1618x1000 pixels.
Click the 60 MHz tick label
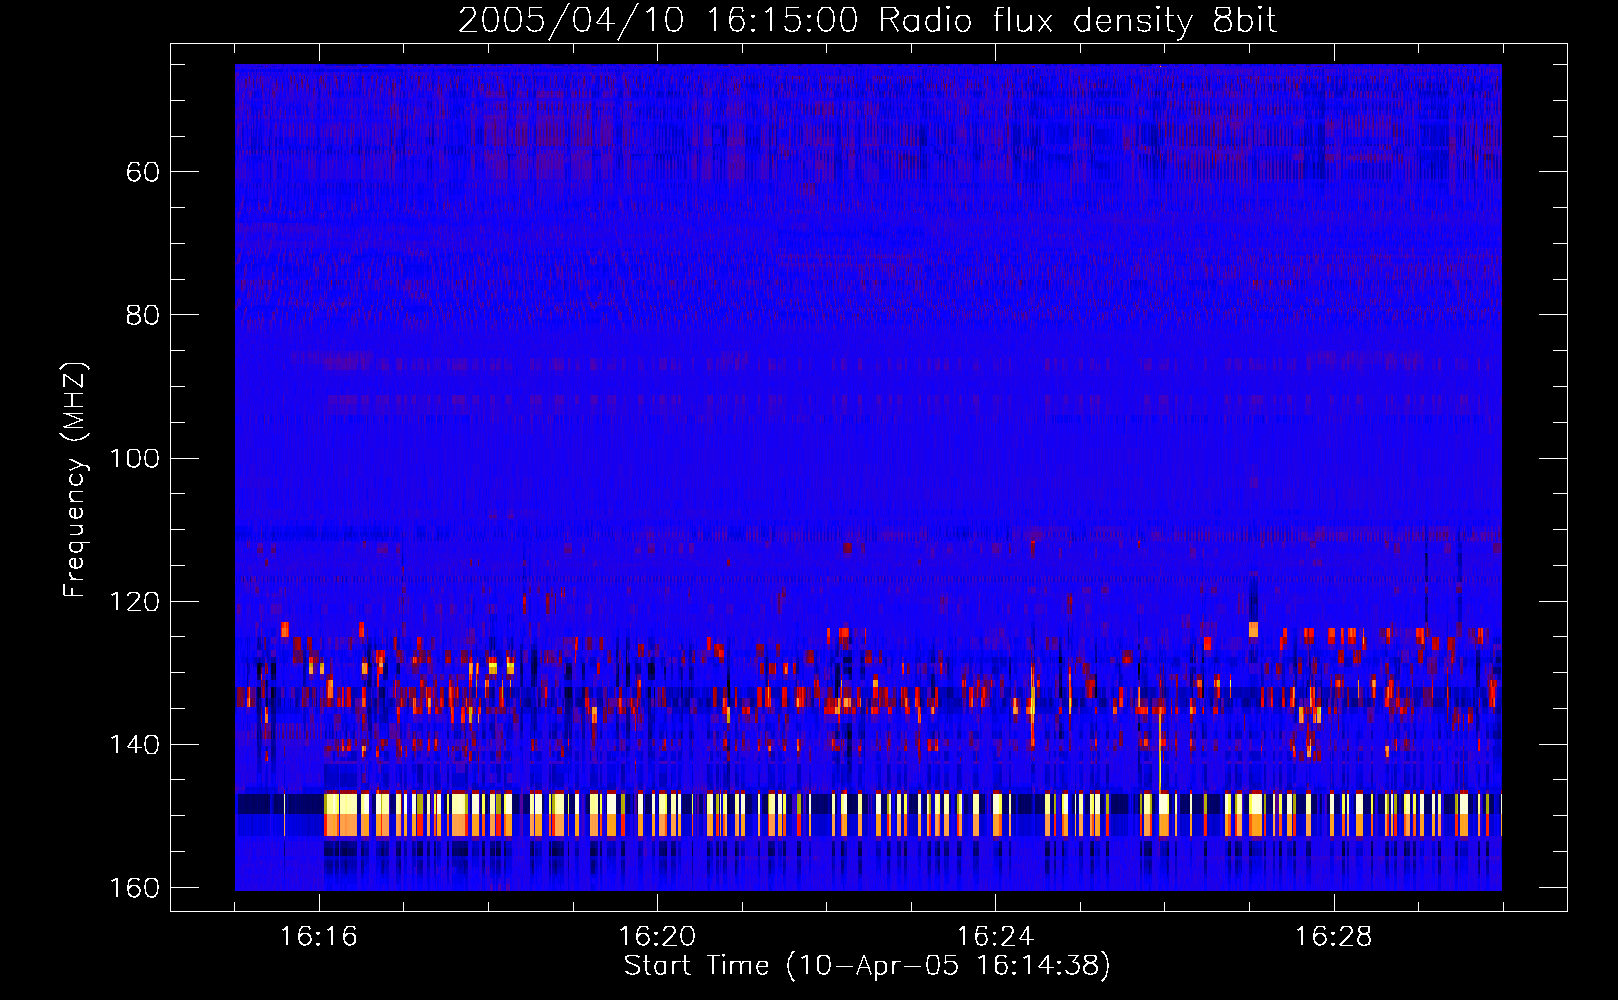coord(142,172)
